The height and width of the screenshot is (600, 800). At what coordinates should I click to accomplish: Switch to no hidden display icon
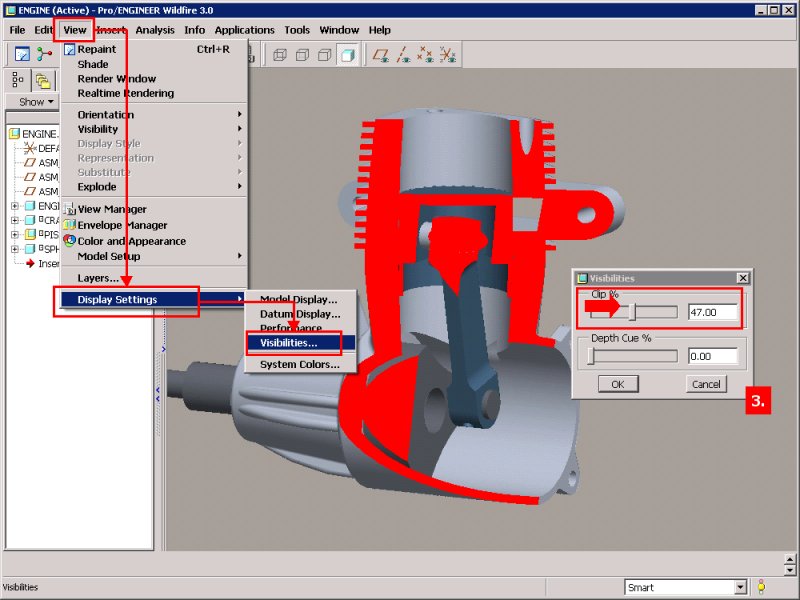(324, 55)
